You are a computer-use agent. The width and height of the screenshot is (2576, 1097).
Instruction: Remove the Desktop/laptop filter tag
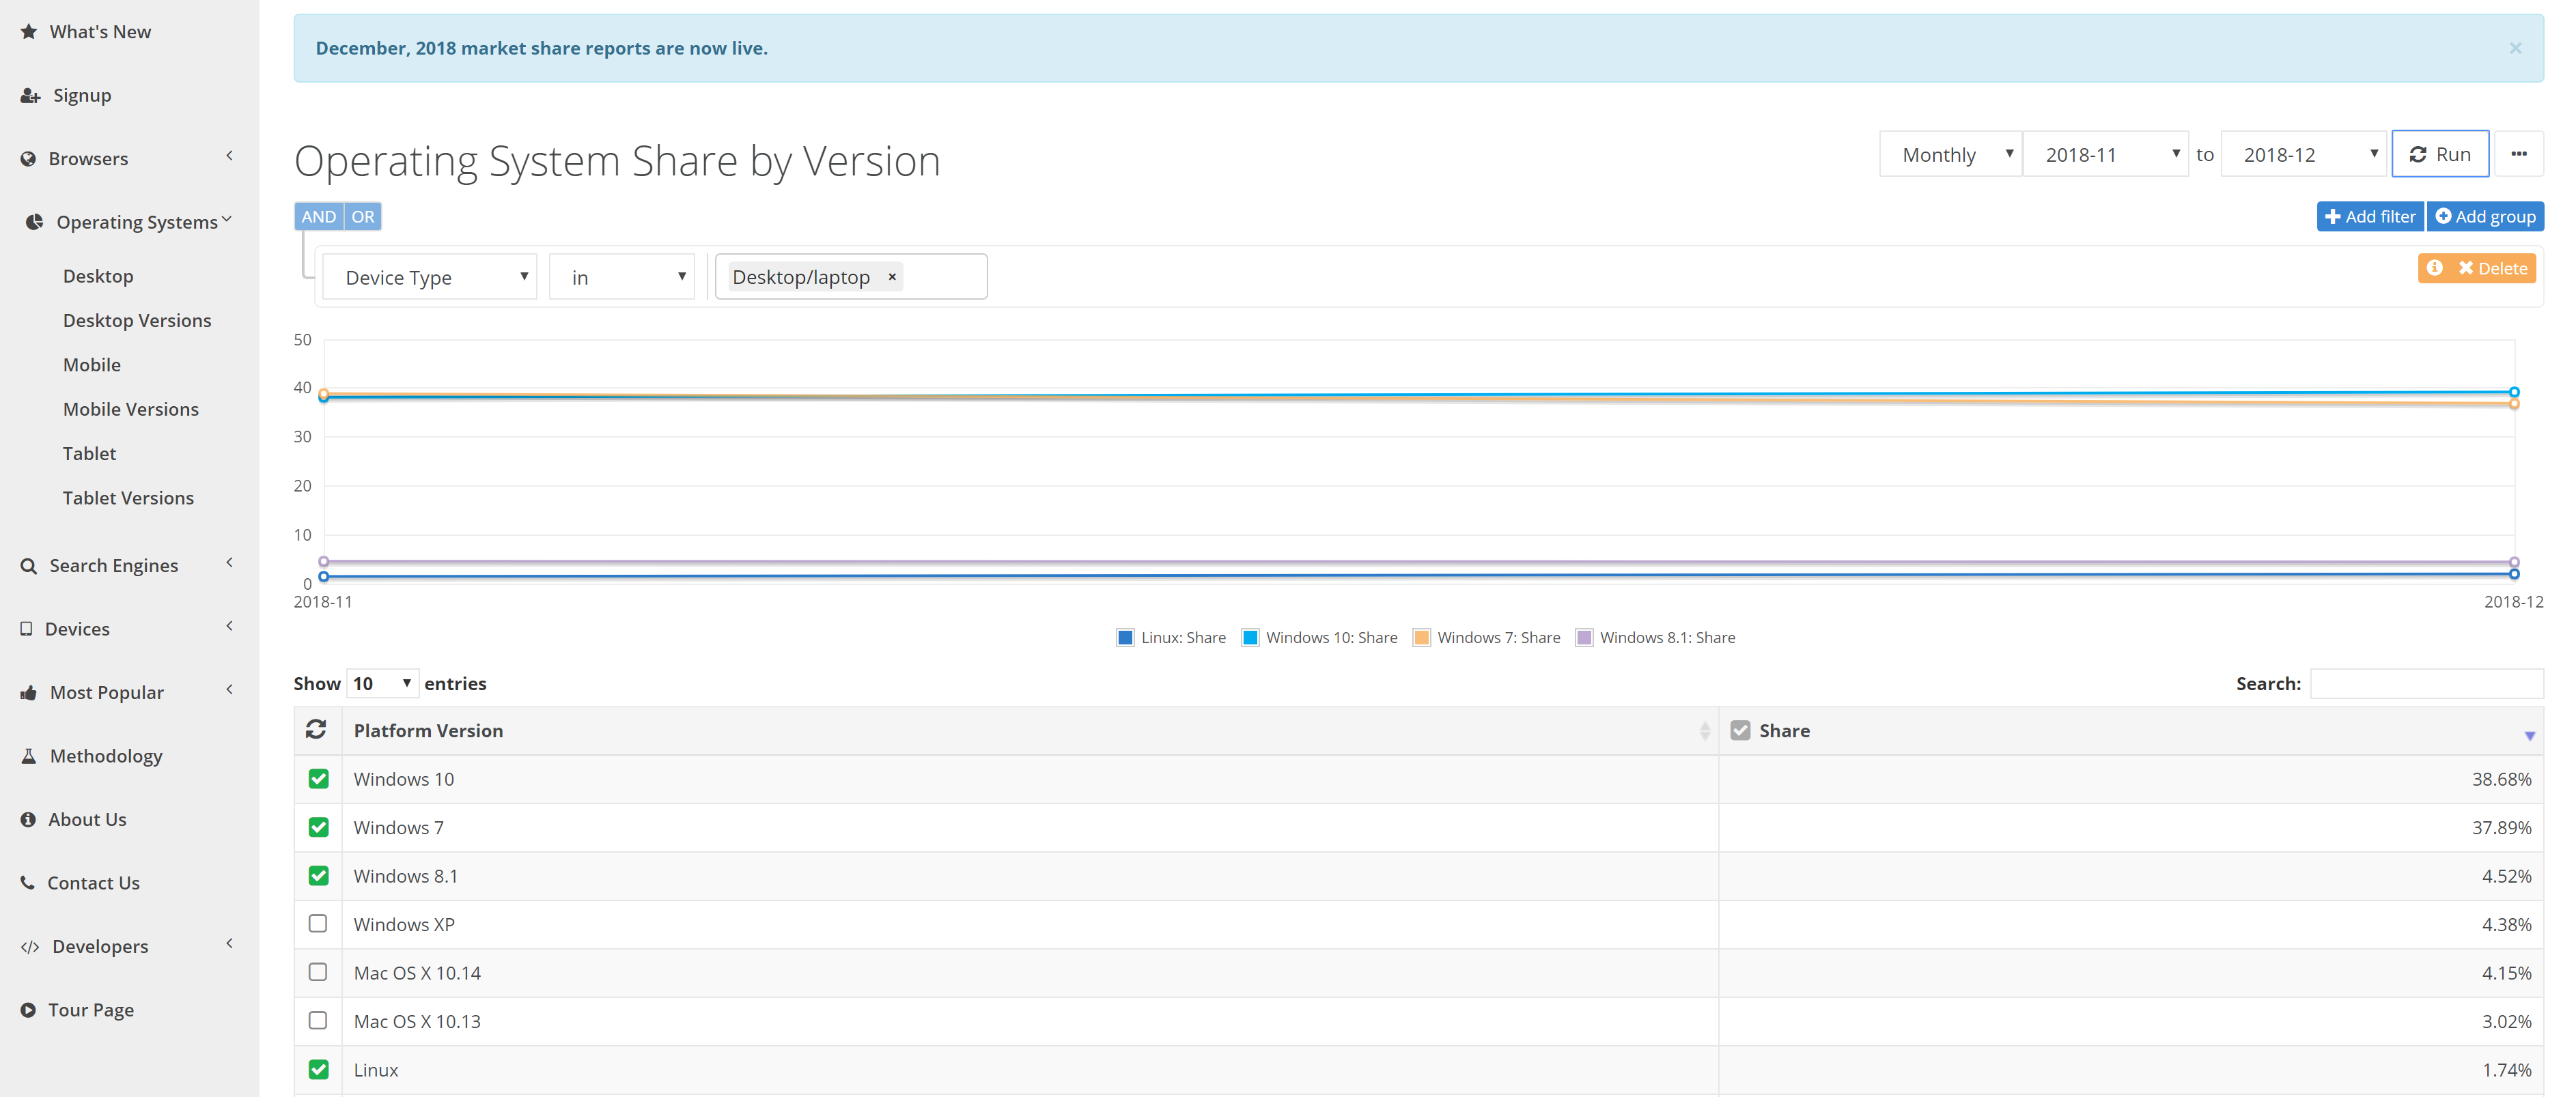coord(892,277)
